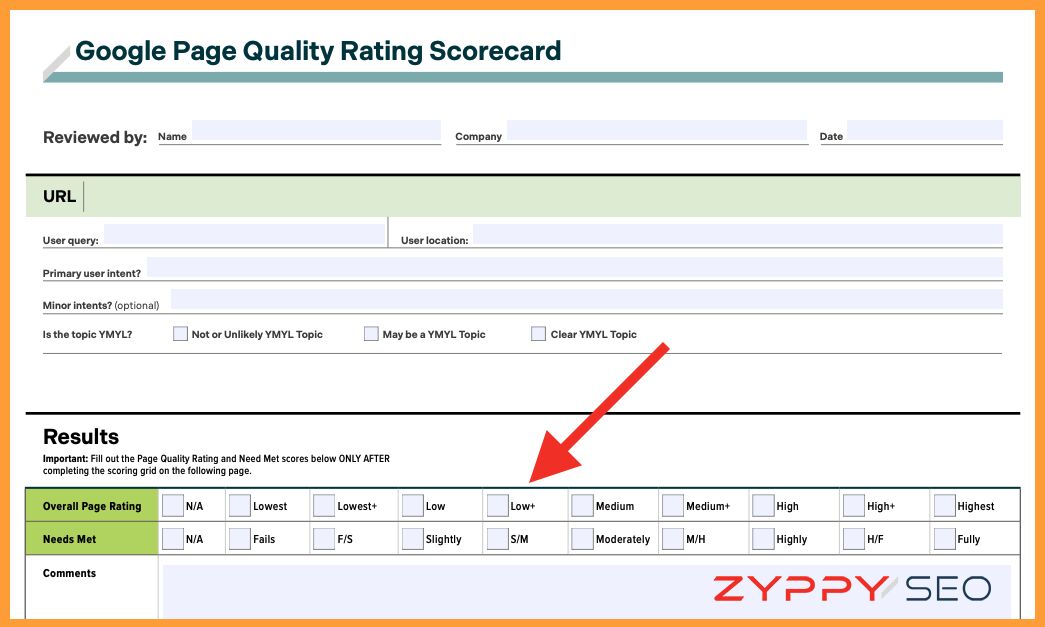The image size is (1045, 627).
Task: Click the Needs Met row label
Action: point(69,539)
